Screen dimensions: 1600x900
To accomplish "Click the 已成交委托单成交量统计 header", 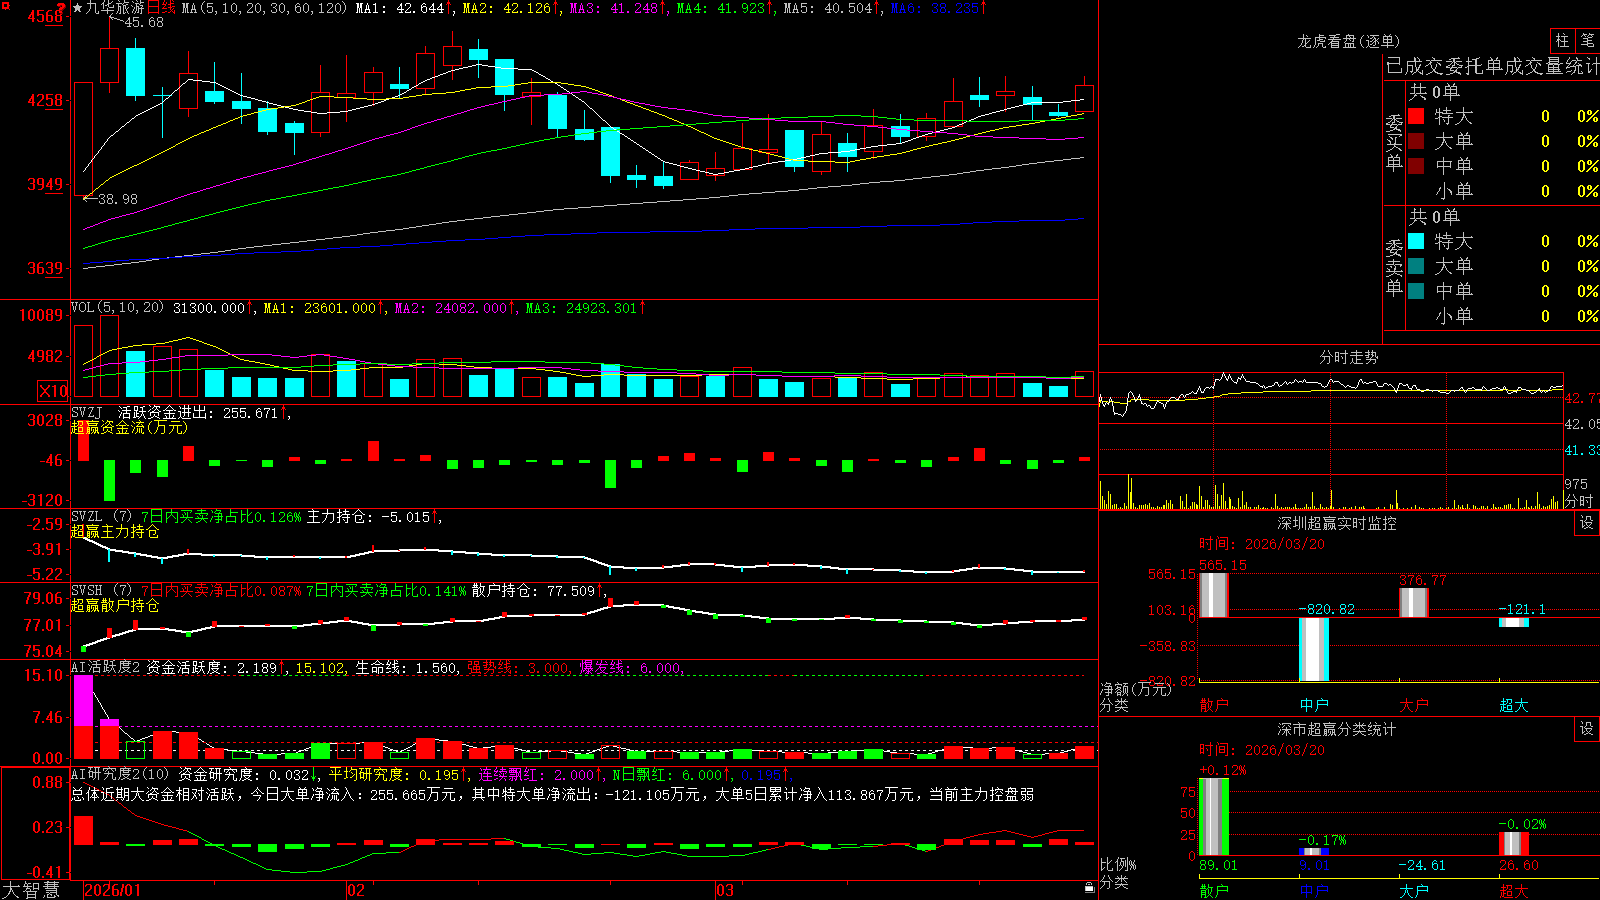I will [x=1492, y=66].
